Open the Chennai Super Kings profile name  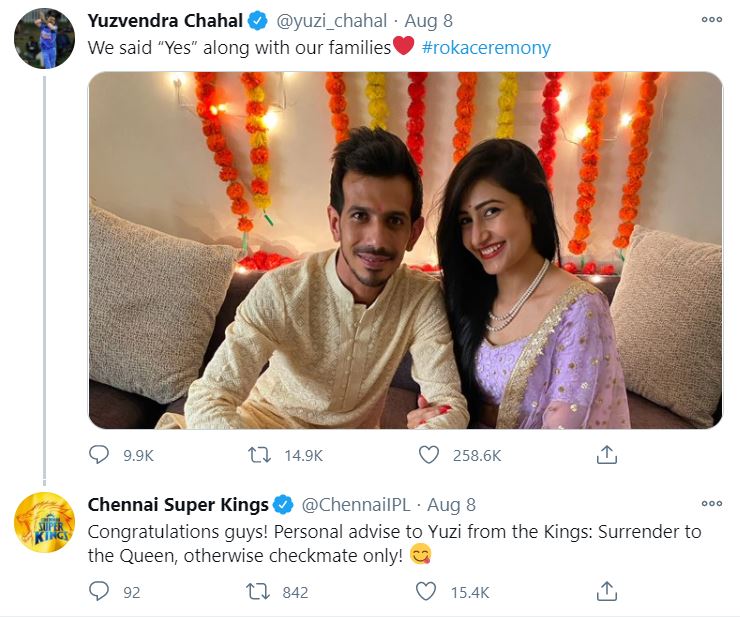[178, 504]
